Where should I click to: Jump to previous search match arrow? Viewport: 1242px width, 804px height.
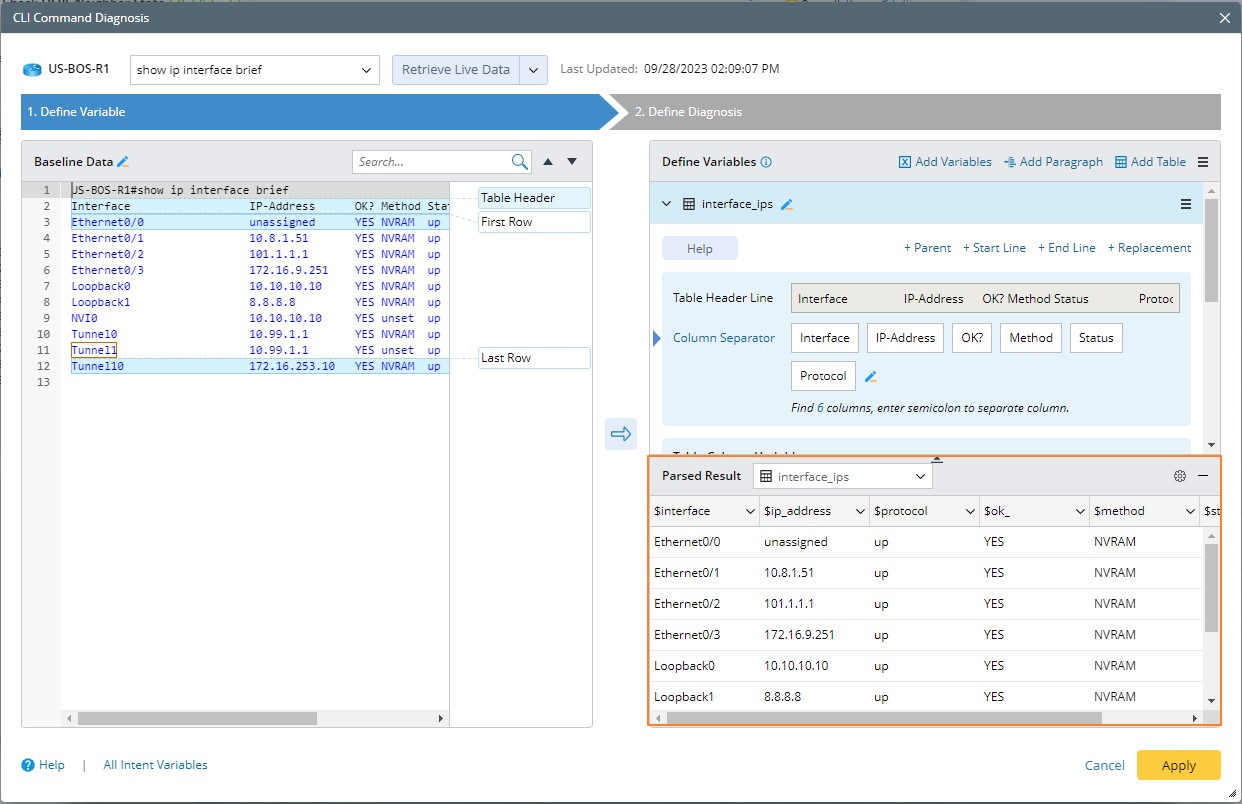(x=548, y=162)
